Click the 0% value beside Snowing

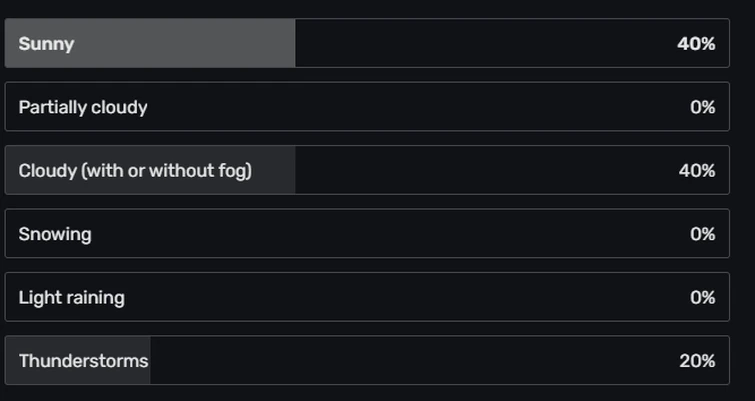pos(702,234)
